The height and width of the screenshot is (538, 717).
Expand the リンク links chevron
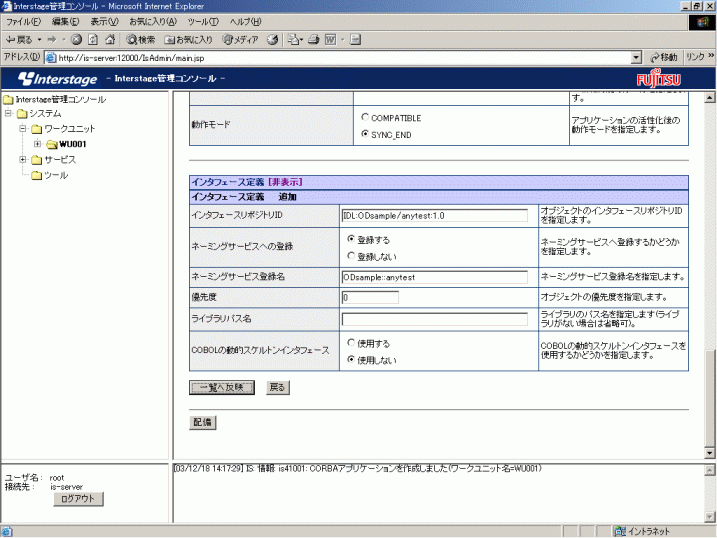pos(711,55)
